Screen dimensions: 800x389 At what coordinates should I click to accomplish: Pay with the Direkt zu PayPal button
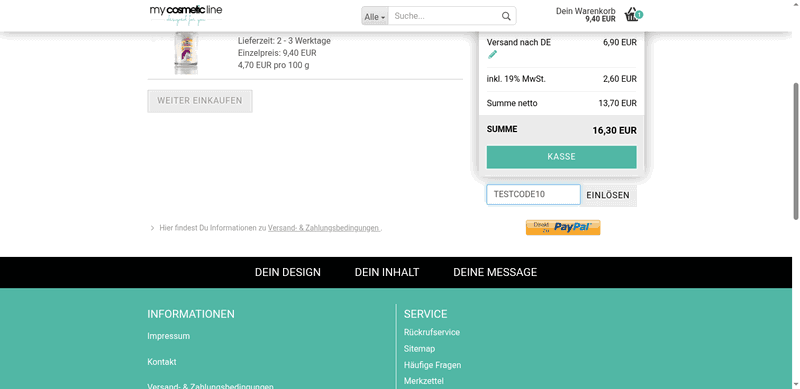coord(563,227)
